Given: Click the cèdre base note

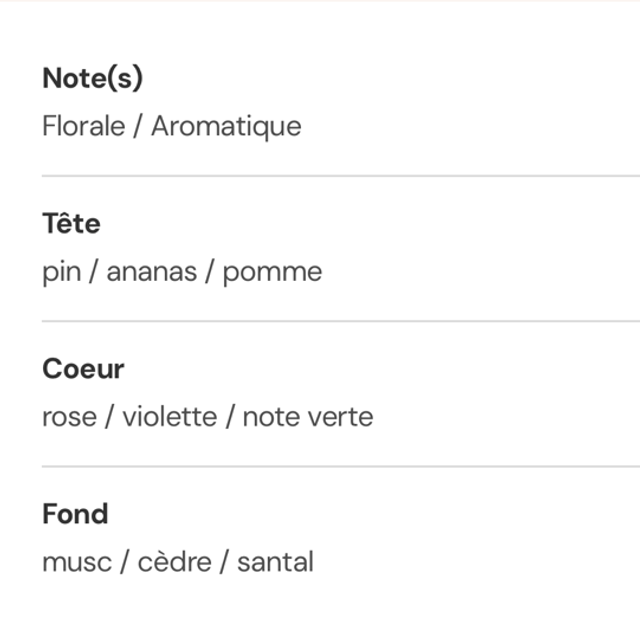Looking at the screenshot, I should click(173, 562).
